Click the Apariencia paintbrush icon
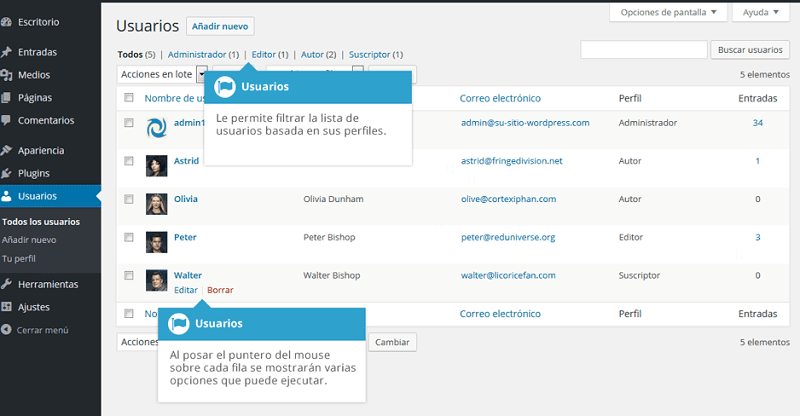The image size is (800, 416). pyautogui.click(x=7, y=151)
